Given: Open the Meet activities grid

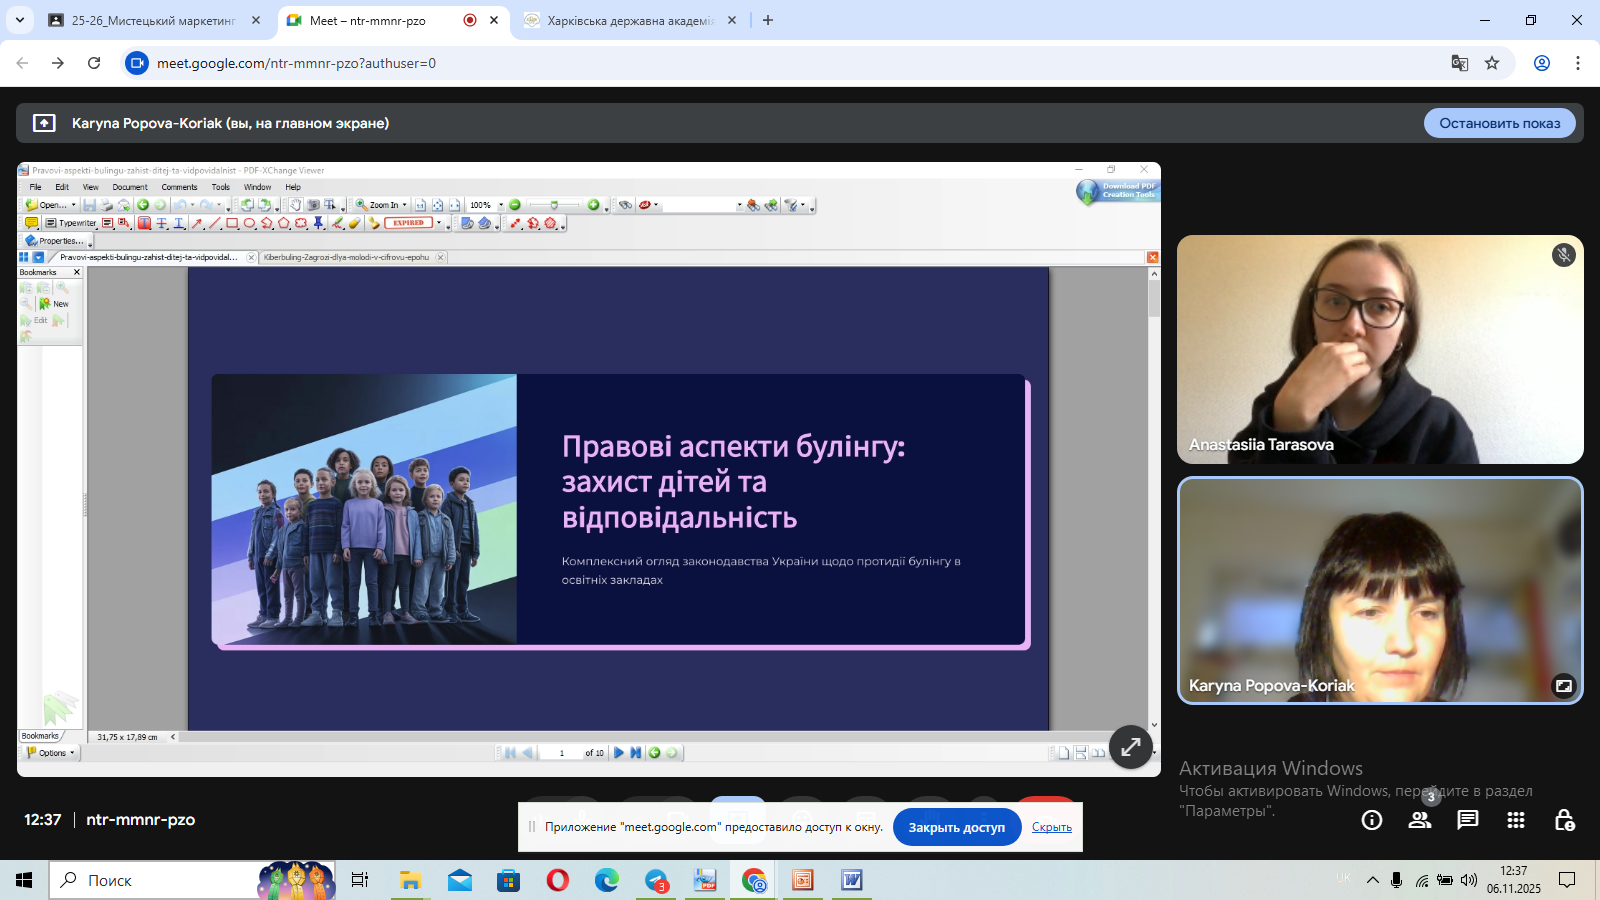Looking at the screenshot, I should (1516, 820).
